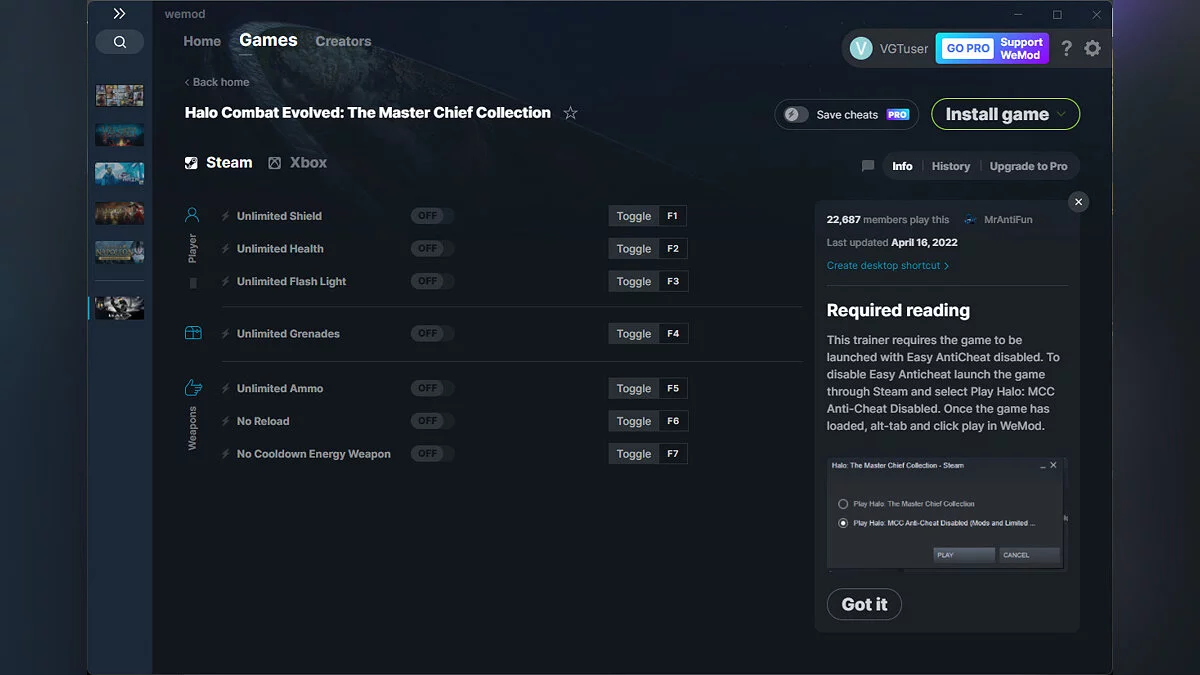Close the info panel with X
1200x675 pixels.
pyautogui.click(x=1078, y=202)
